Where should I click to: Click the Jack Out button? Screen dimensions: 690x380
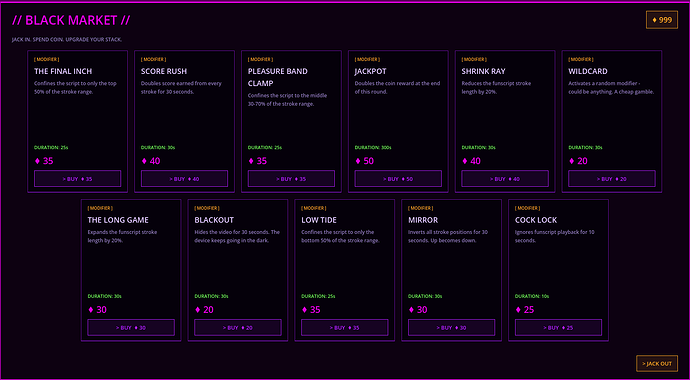657,363
